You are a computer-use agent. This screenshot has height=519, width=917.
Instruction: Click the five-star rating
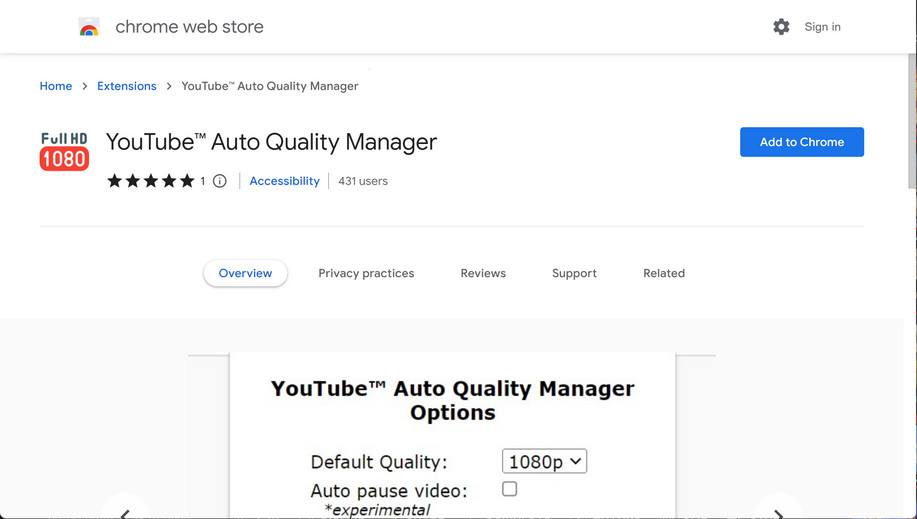click(150, 181)
